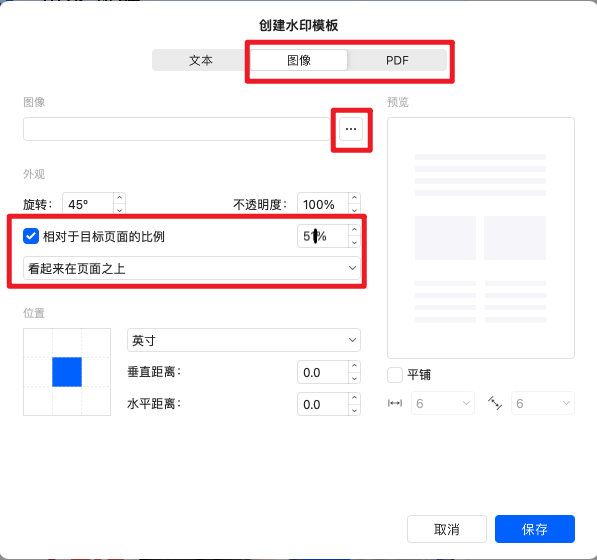Open 看起来在页面之上 dropdown
The width and height of the screenshot is (597, 560).
point(192,268)
